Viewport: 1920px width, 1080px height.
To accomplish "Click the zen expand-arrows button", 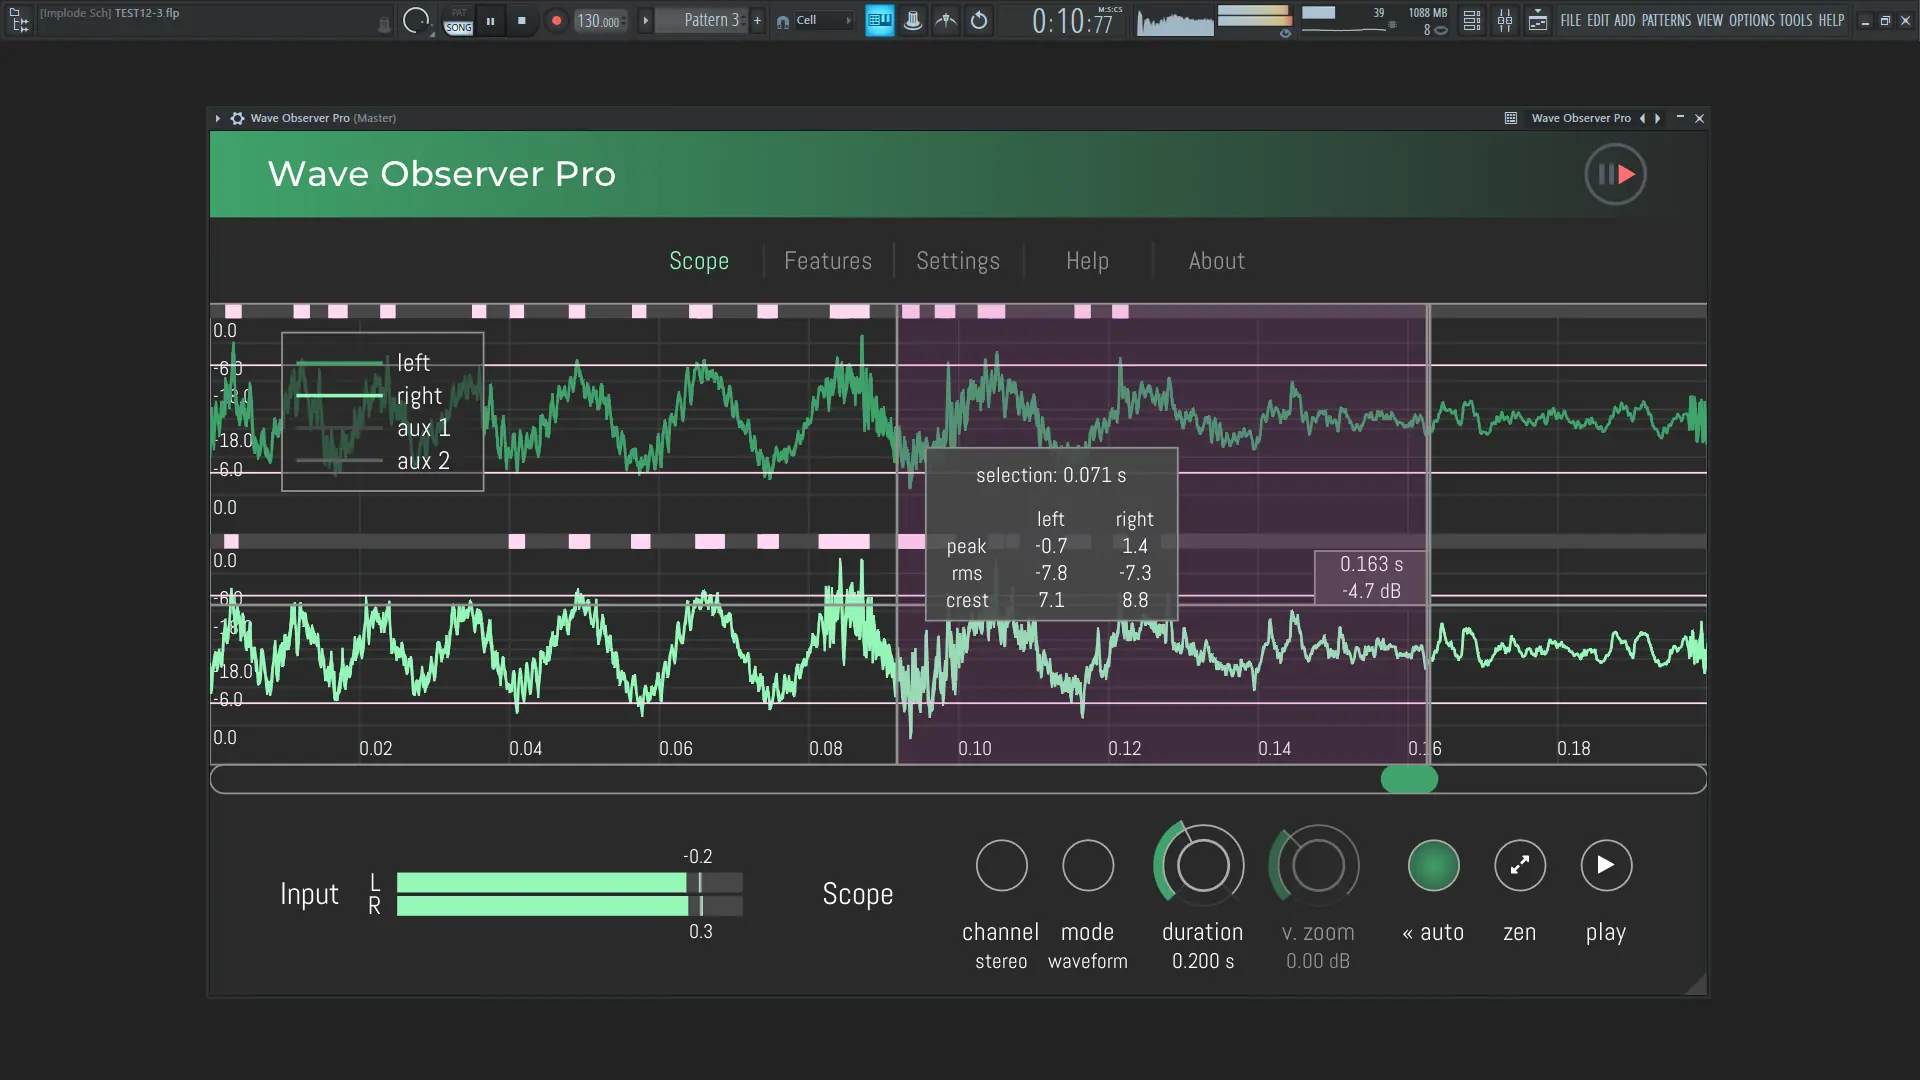I will click(x=1519, y=865).
